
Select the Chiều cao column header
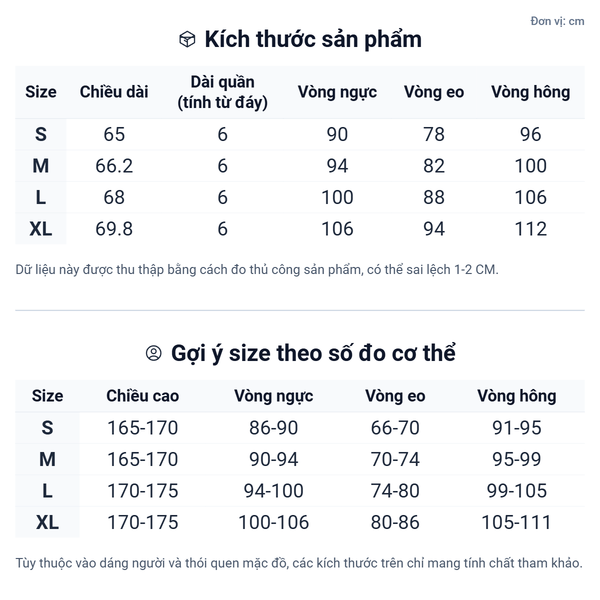coord(143,396)
